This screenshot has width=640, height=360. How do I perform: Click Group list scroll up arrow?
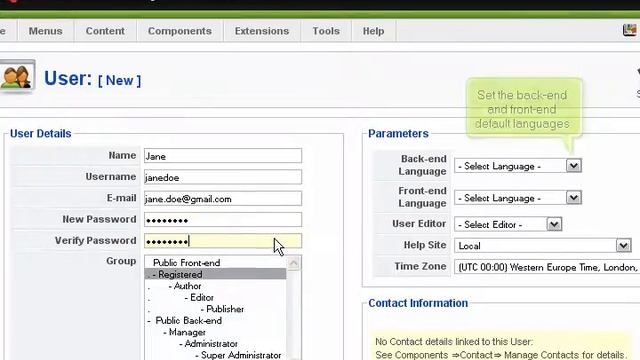(293, 263)
